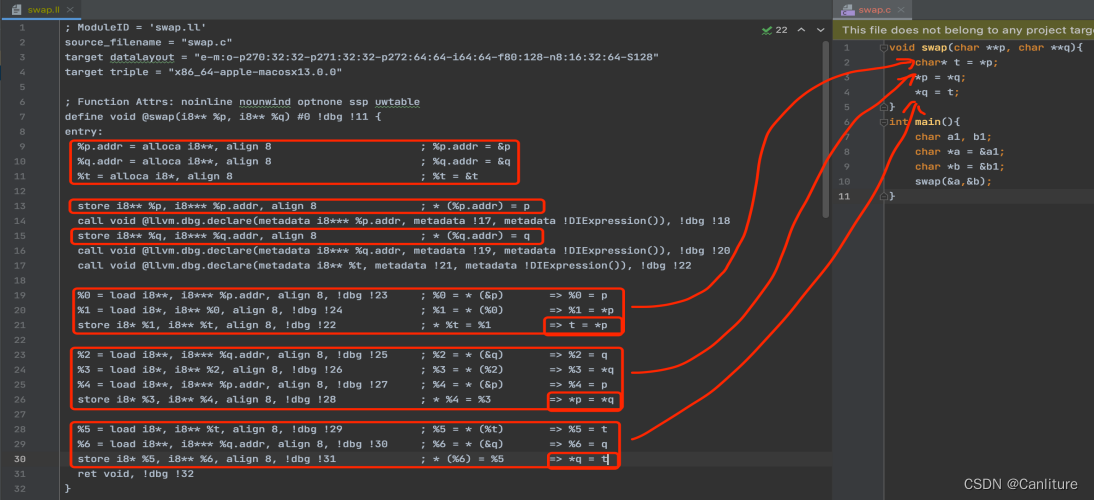Click 'char *b = &b1;' in swap.c
1094x500 pixels.
tap(959, 167)
